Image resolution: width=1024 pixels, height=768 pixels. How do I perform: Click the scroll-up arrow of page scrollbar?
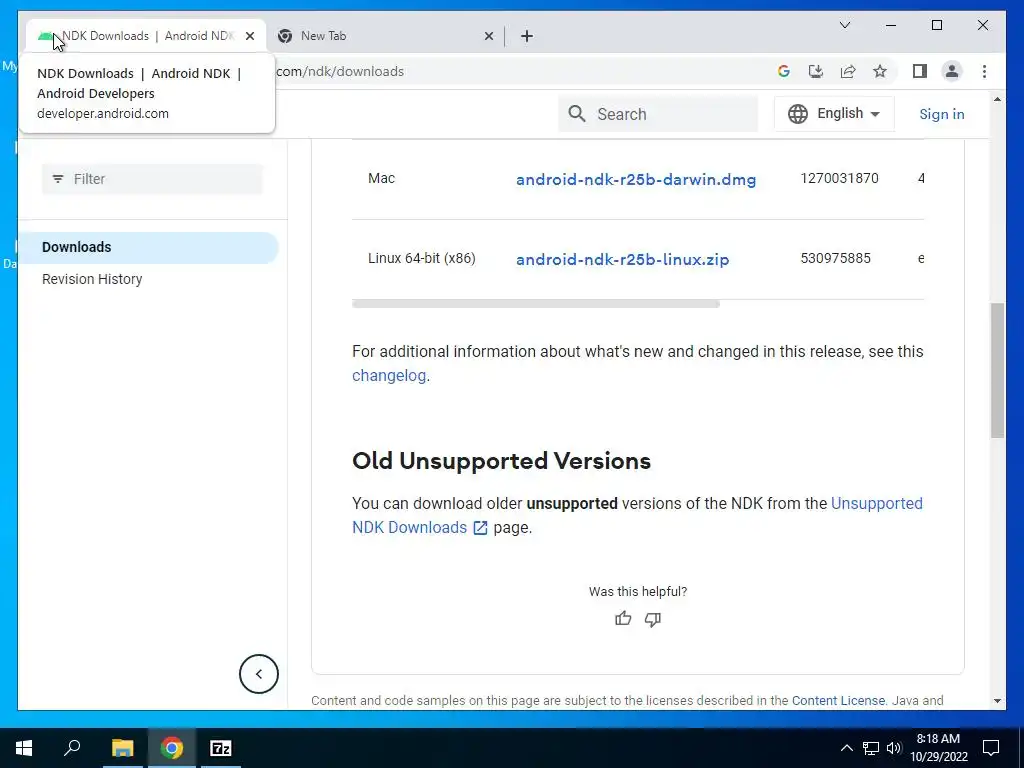point(997,99)
